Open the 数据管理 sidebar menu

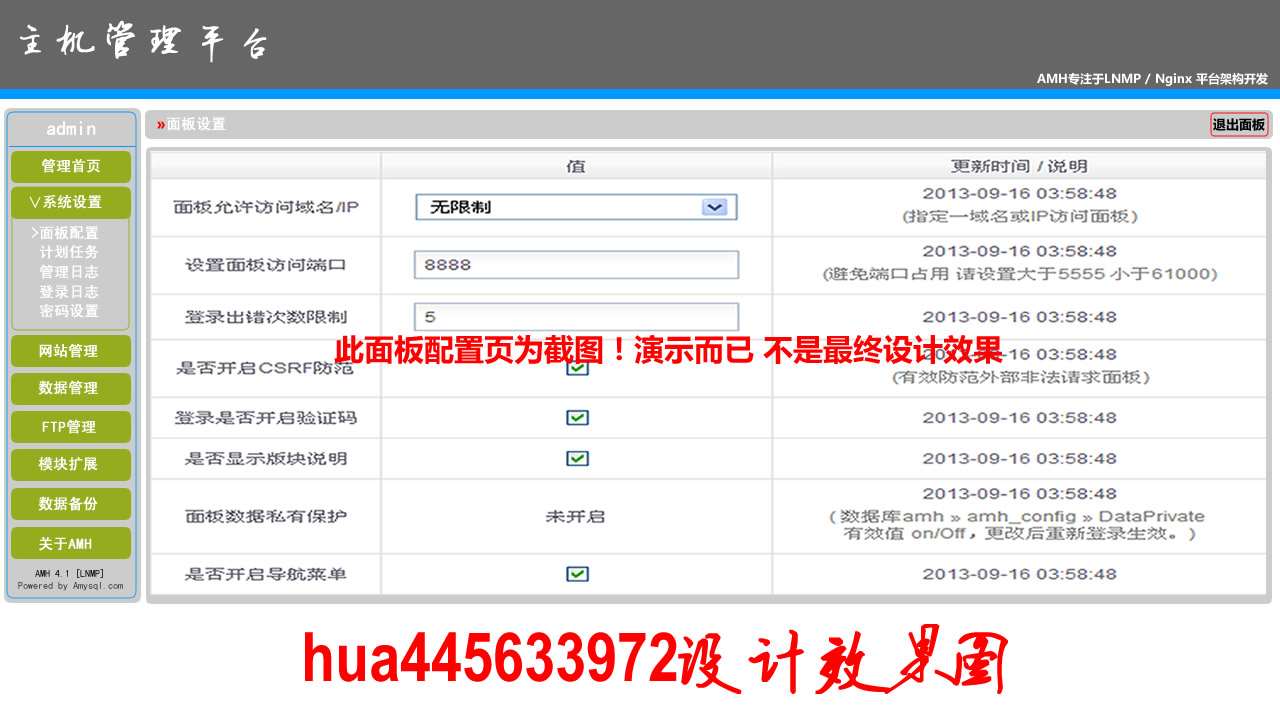pos(70,389)
